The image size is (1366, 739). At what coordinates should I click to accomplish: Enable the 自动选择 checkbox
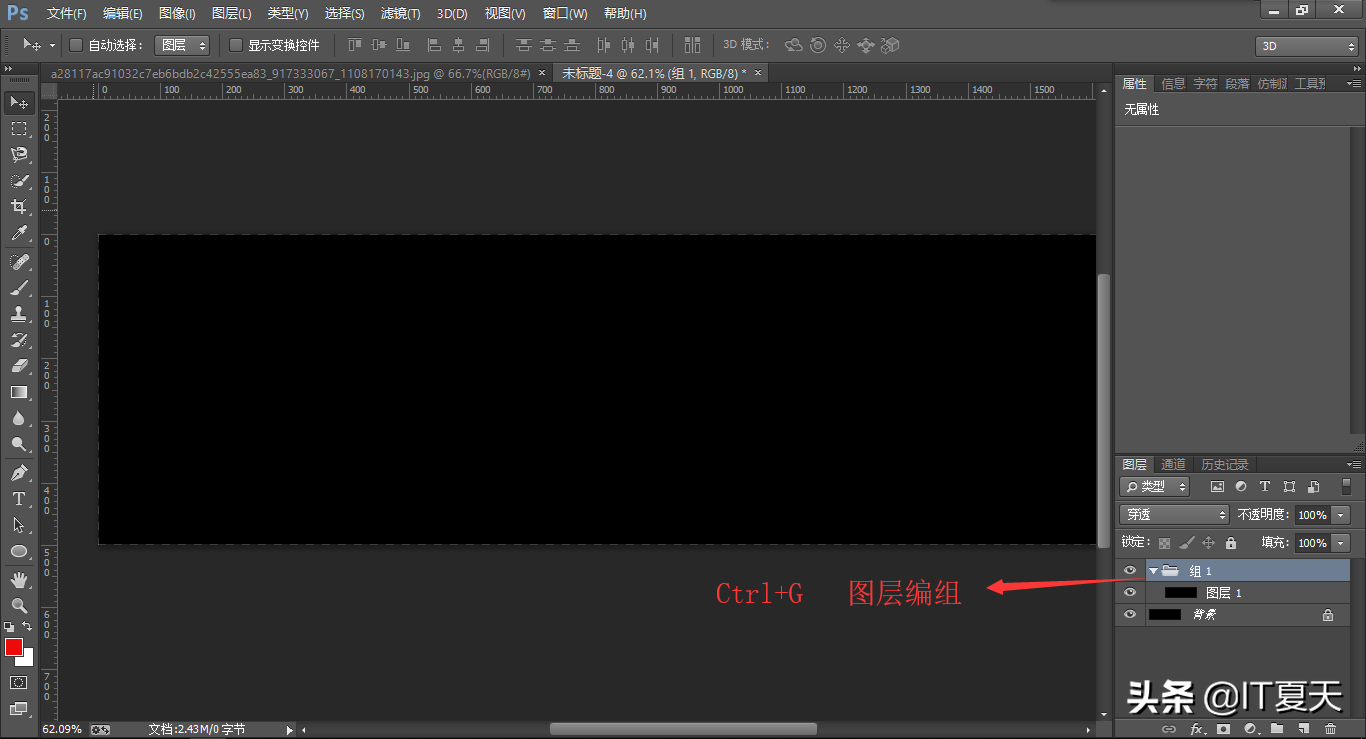pyautogui.click(x=76, y=45)
